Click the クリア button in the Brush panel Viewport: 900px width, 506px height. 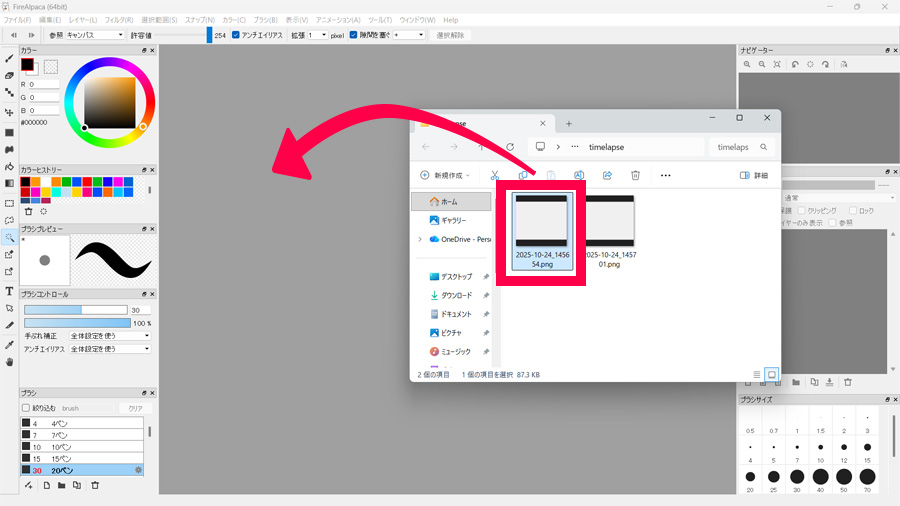point(135,408)
